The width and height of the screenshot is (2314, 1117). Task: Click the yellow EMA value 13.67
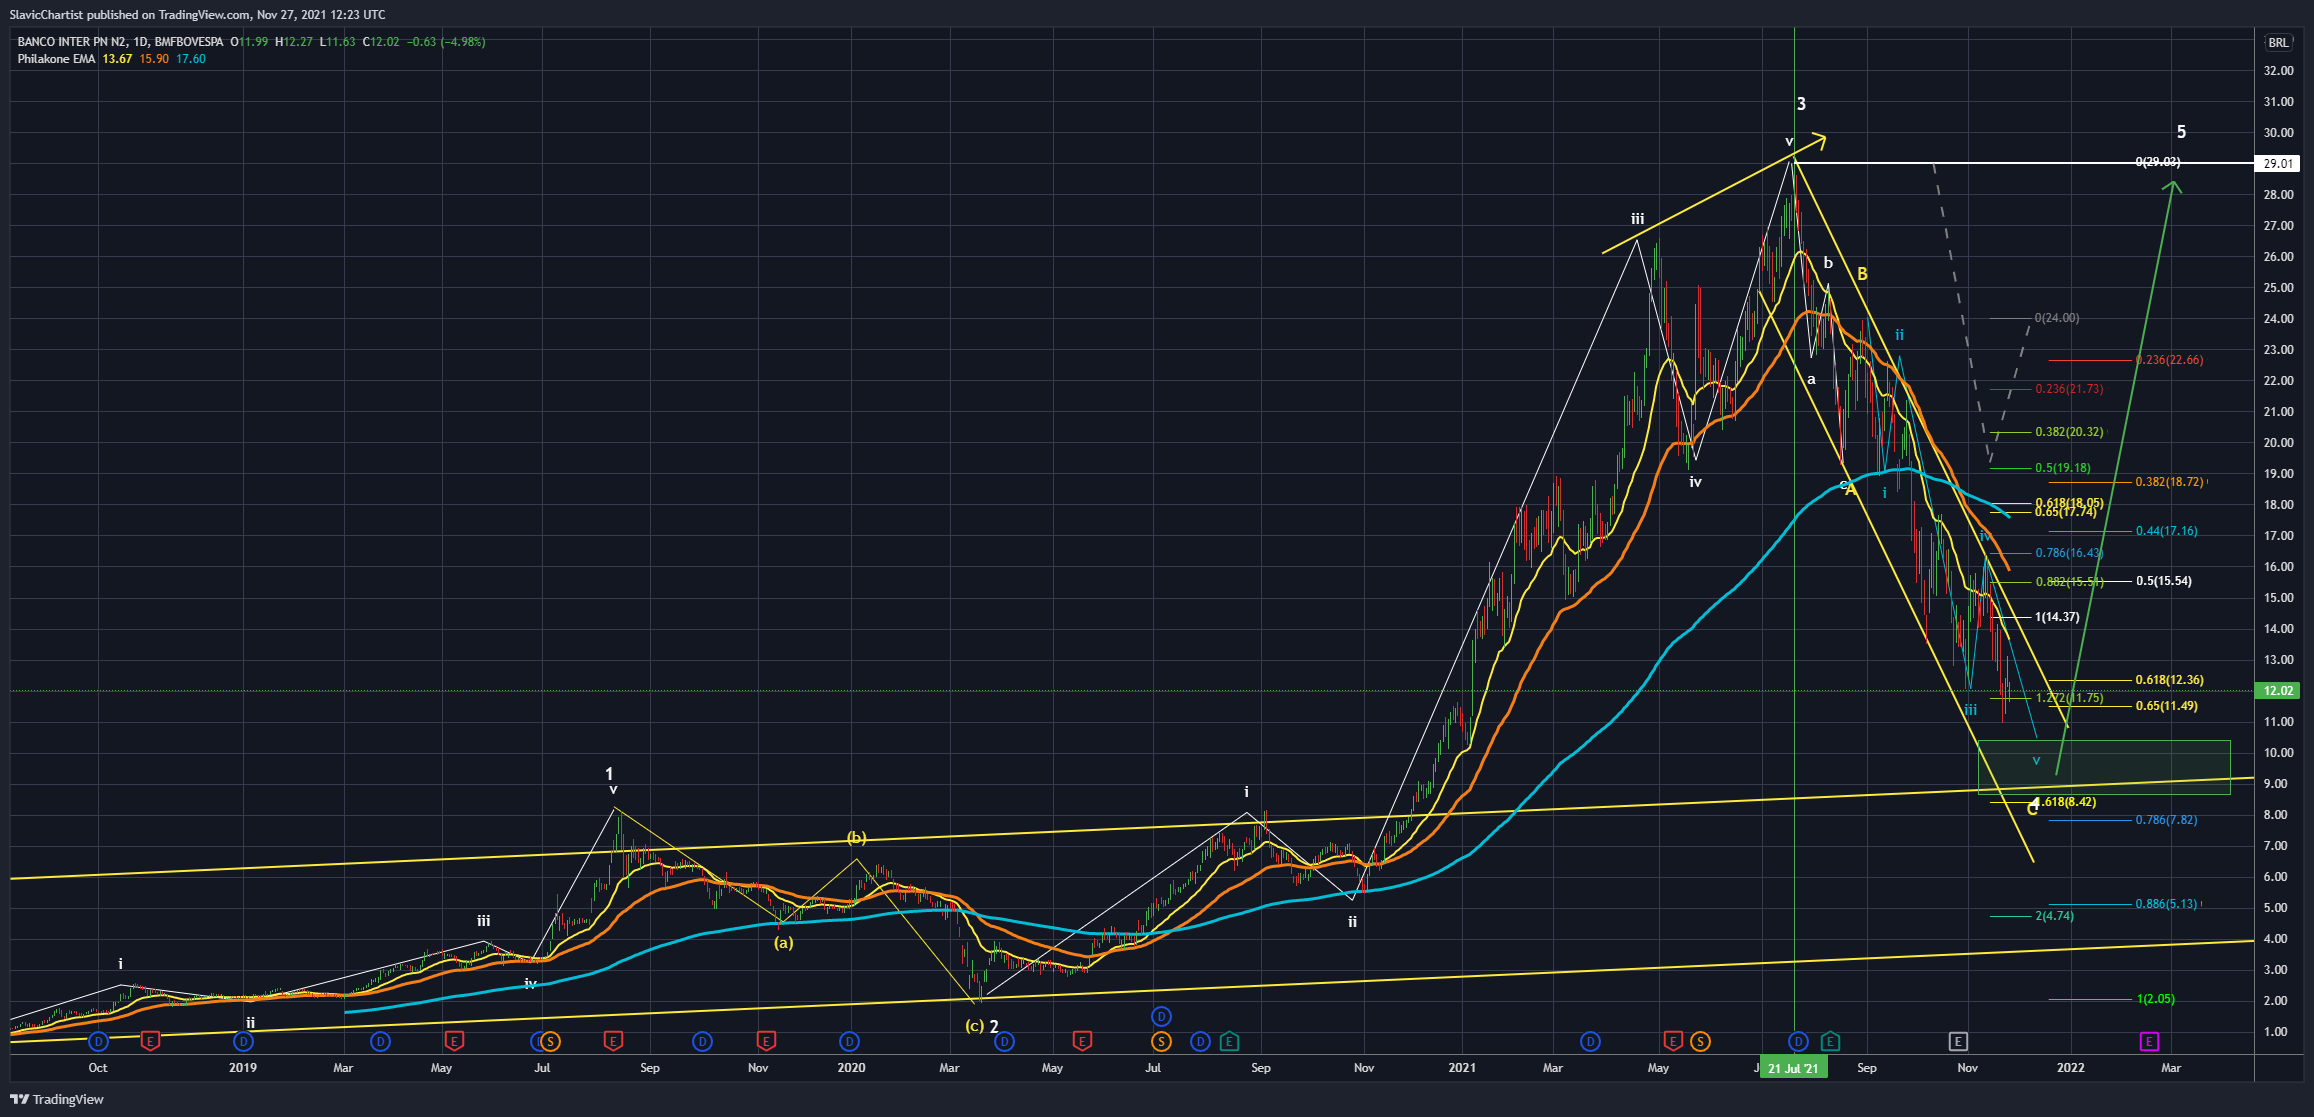click(117, 59)
